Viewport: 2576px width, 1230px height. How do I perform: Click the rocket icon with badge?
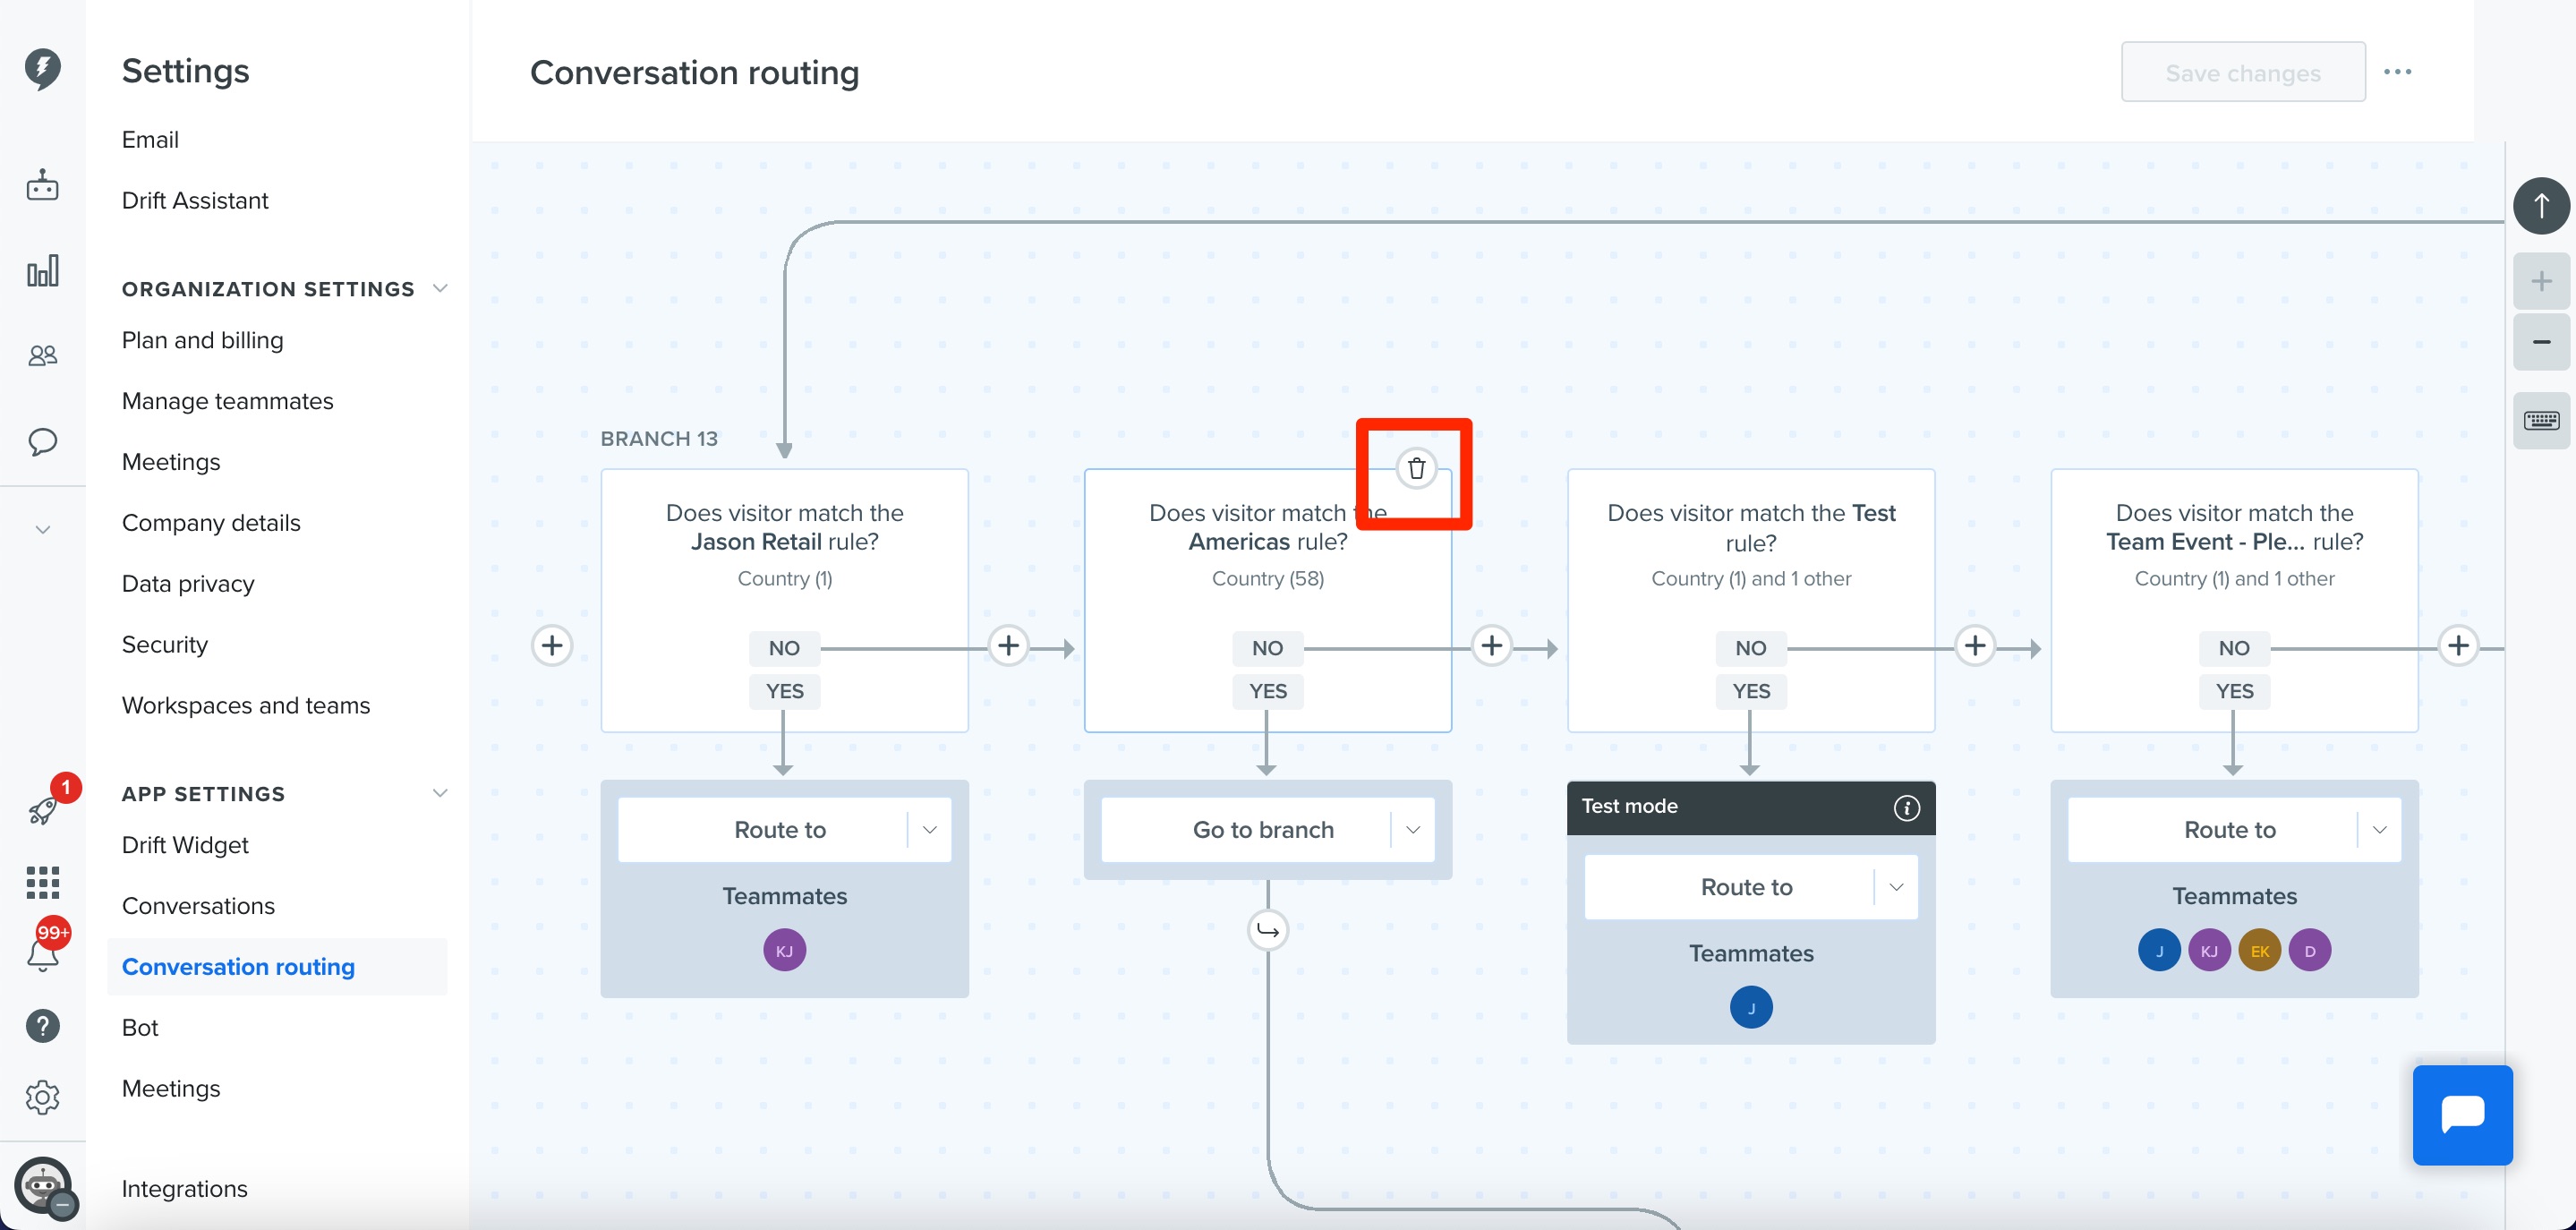pyautogui.click(x=42, y=808)
